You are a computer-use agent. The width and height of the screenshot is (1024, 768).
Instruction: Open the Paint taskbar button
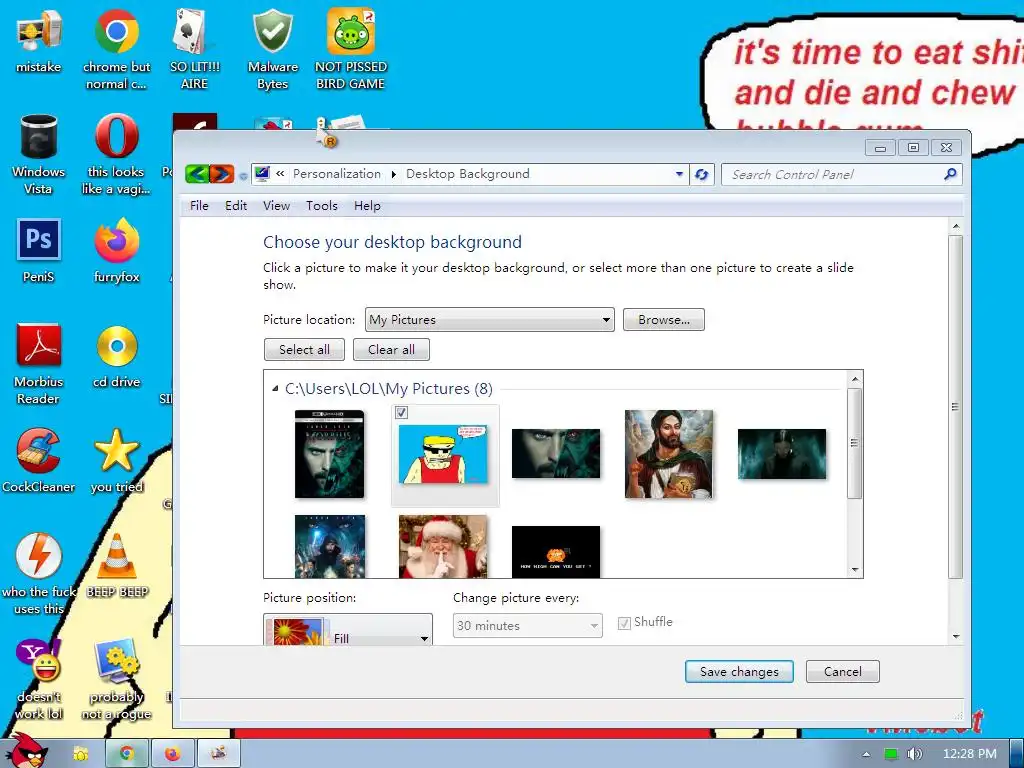tap(219, 754)
